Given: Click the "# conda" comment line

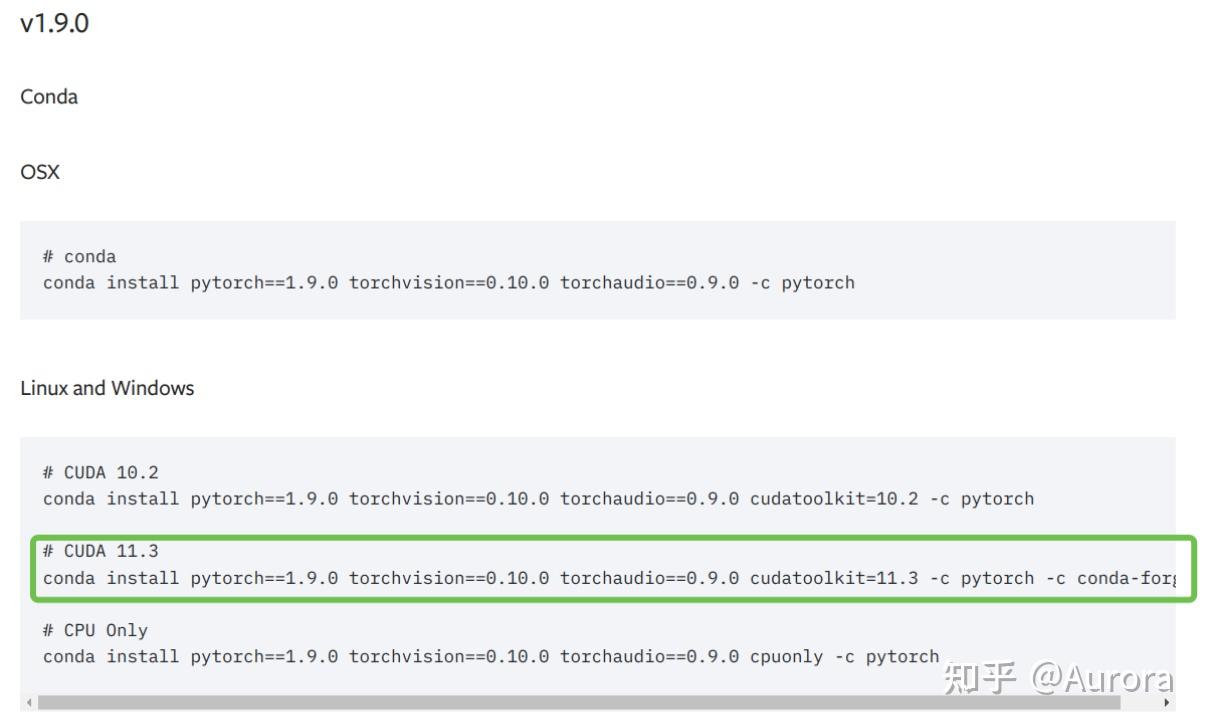Looking at the screenshot, I should pyautogui.click(x=80, y=257).
